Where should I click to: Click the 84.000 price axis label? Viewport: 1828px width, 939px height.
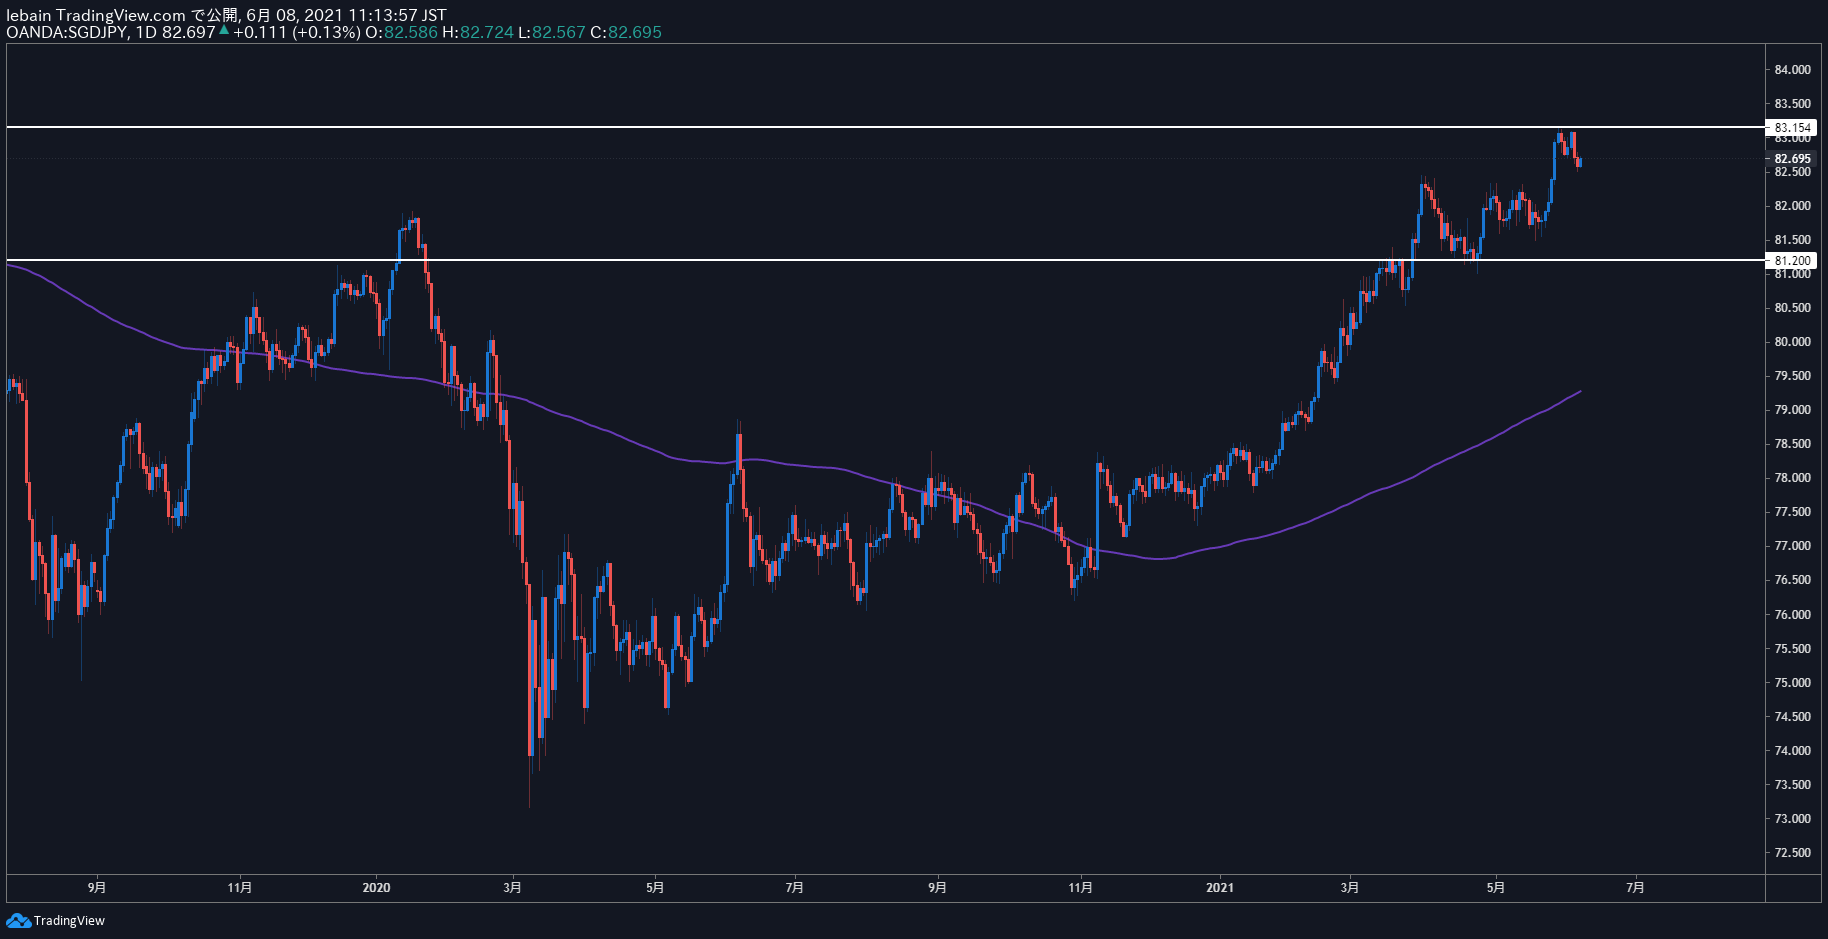[1792, 69]
